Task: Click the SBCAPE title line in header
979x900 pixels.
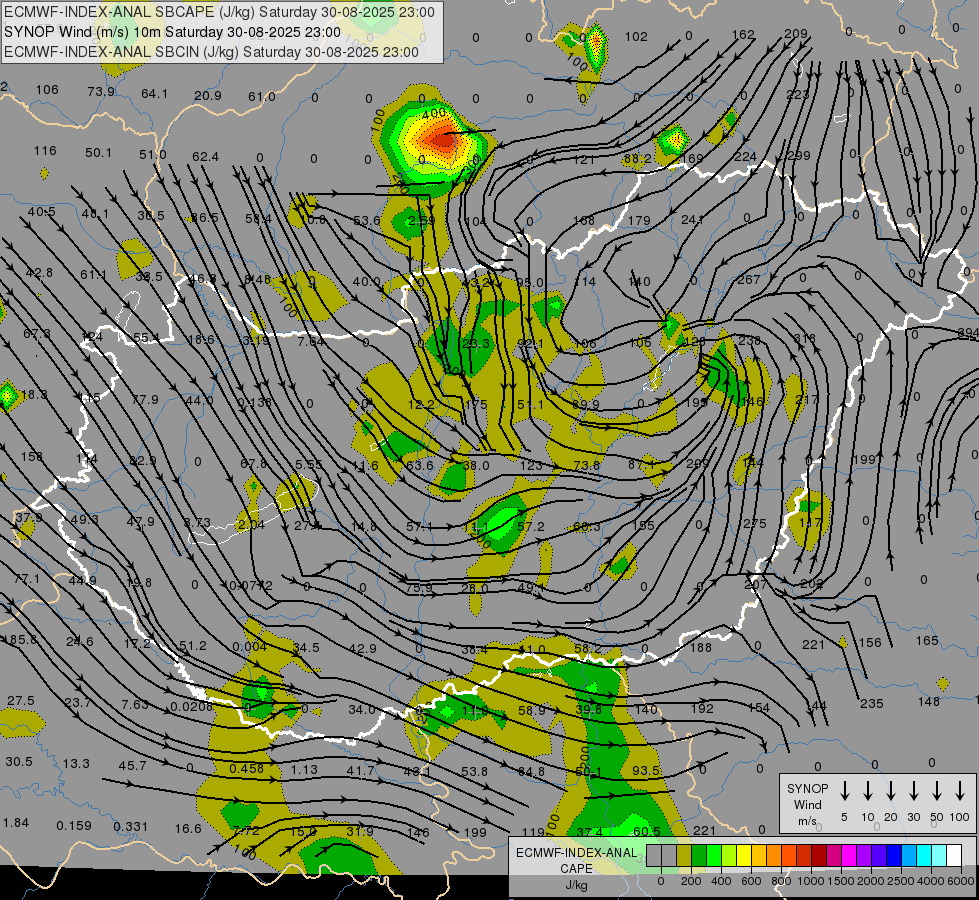Action: coord(219,12)
